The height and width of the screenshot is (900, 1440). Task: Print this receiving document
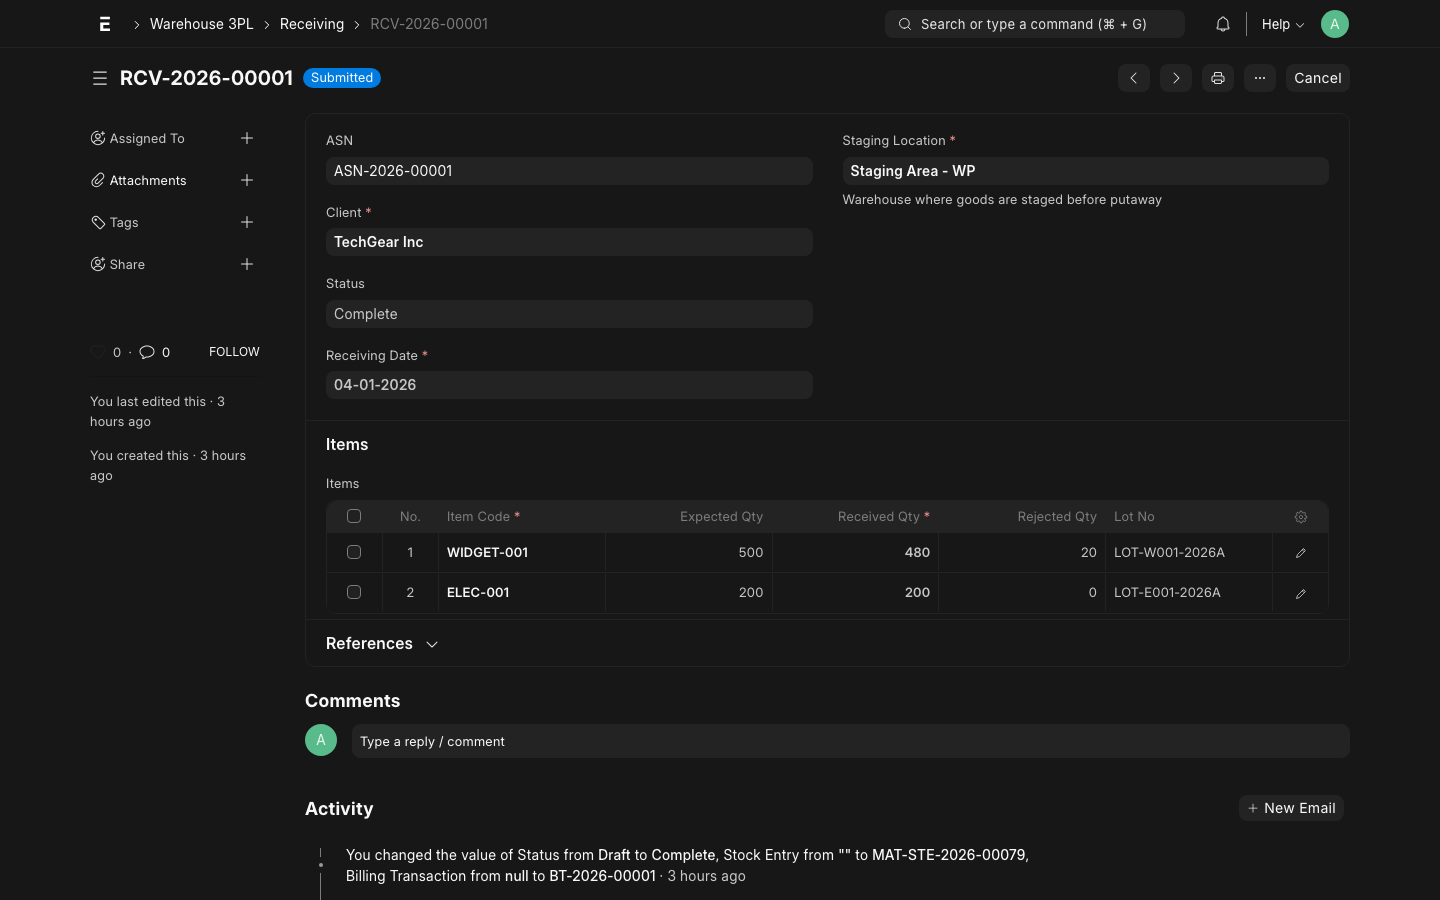(x=1217, y=78)
